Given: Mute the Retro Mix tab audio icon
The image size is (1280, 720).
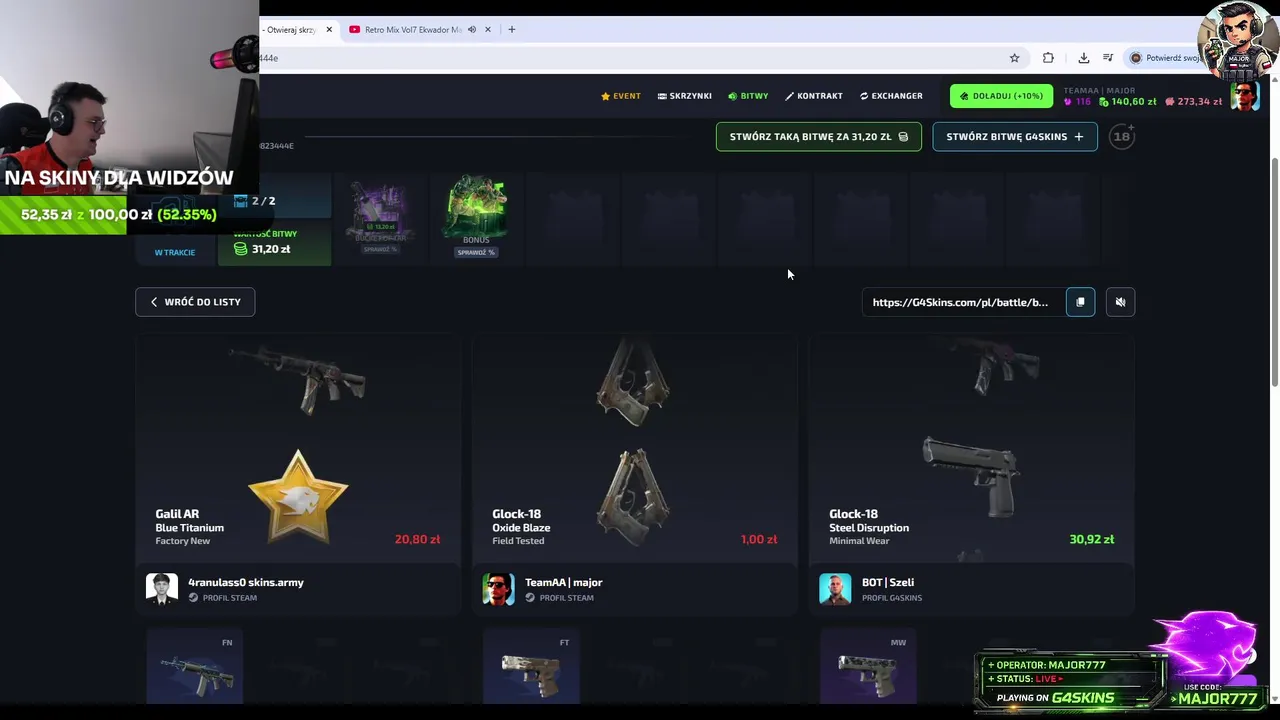Looking at the screenshot, I should tap(472, 30).
